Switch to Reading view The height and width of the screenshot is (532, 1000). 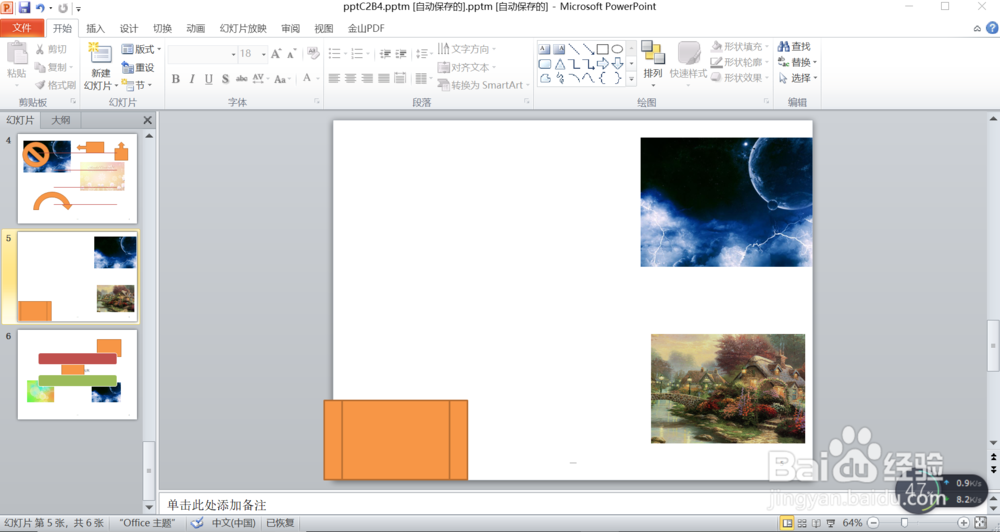coord(816,523)
